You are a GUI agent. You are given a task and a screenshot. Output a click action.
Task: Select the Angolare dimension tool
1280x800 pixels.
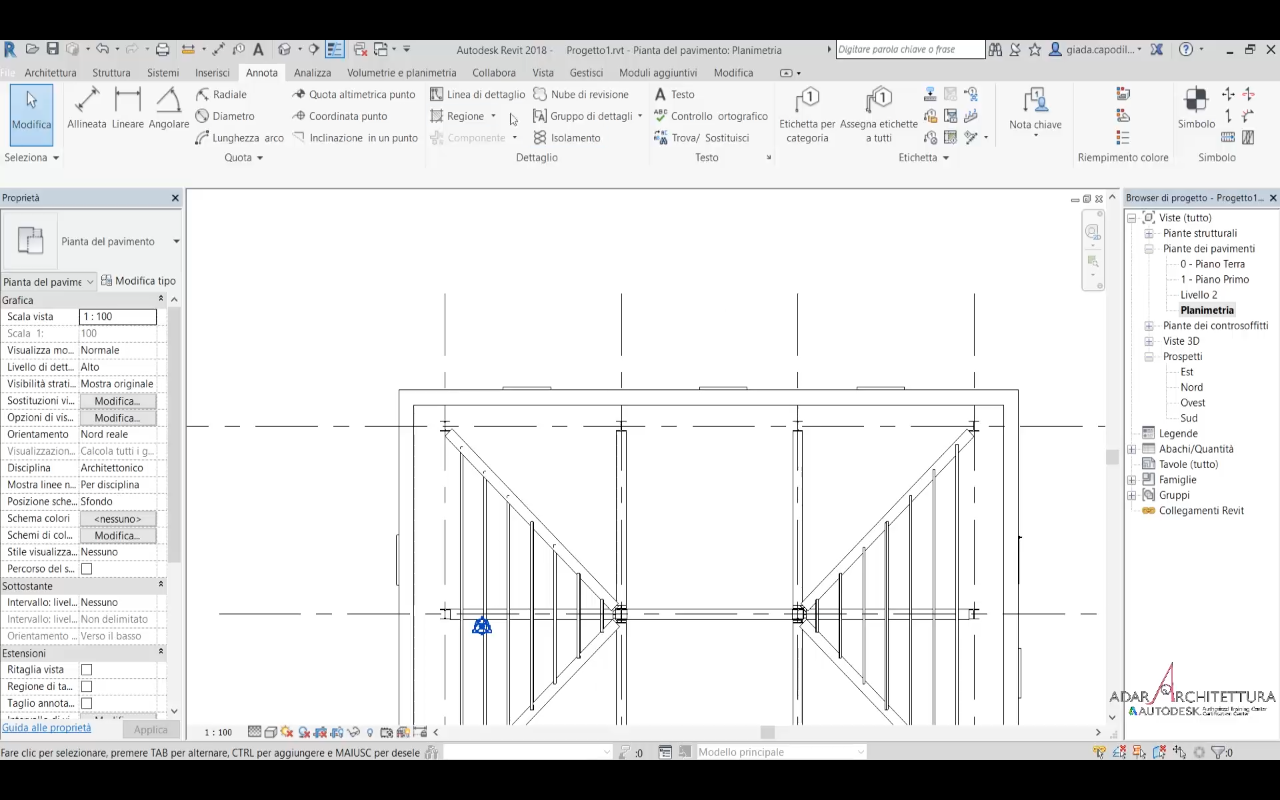coord(168,108)
